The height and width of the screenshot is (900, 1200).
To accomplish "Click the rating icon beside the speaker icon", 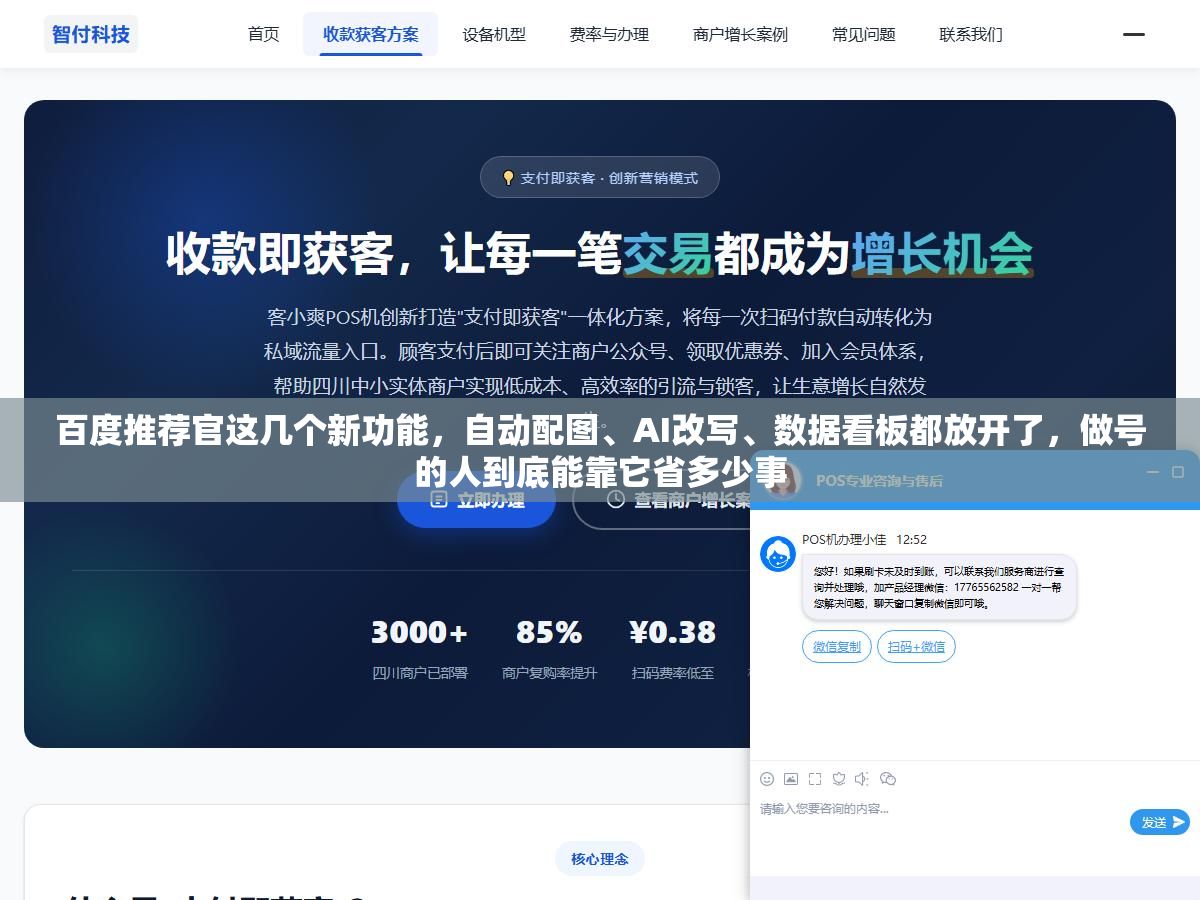I will click(x=839, y=779).
